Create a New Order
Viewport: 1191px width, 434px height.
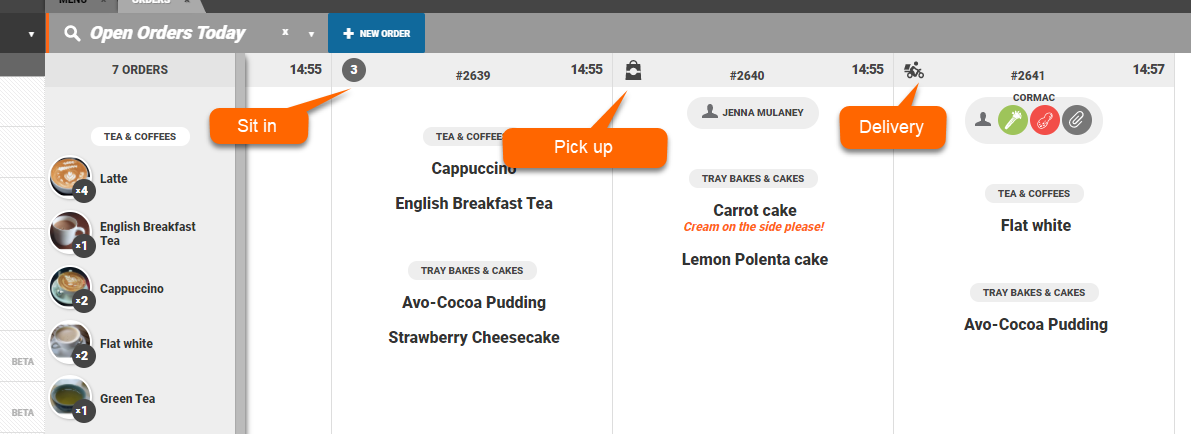(x=376, y=33)
